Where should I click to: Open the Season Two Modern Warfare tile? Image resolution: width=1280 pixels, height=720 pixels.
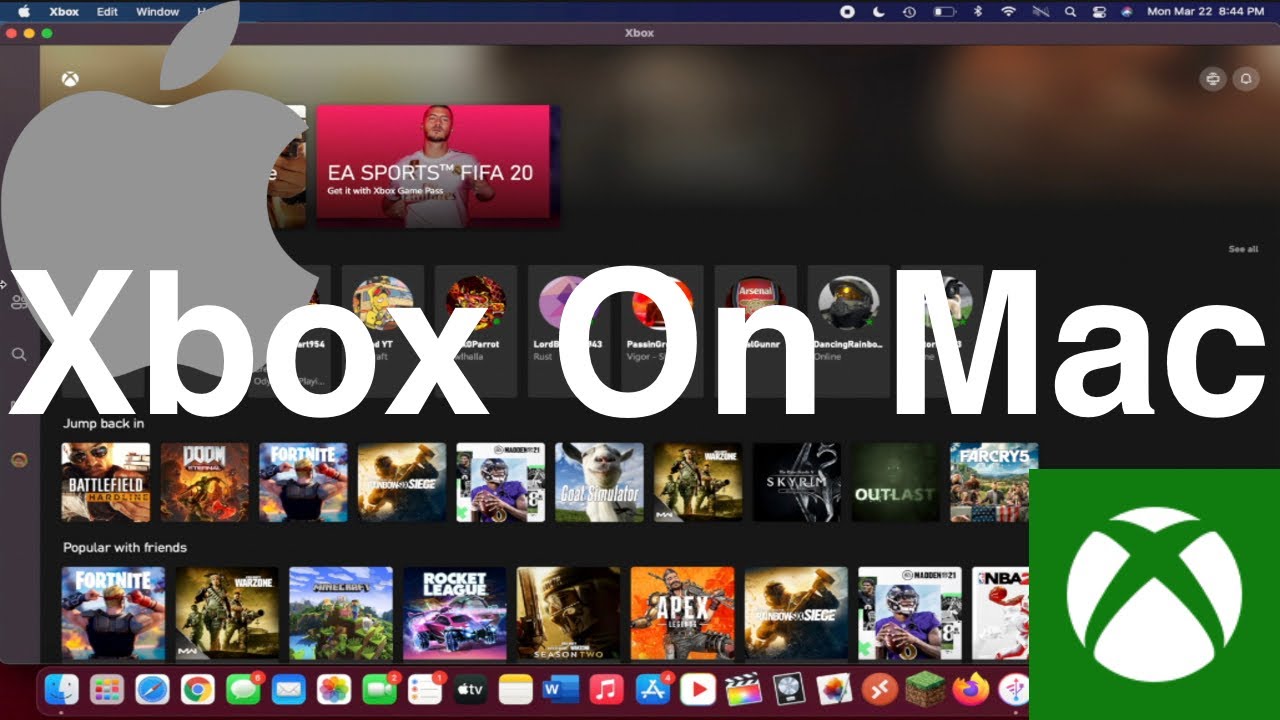coord(569,613)
